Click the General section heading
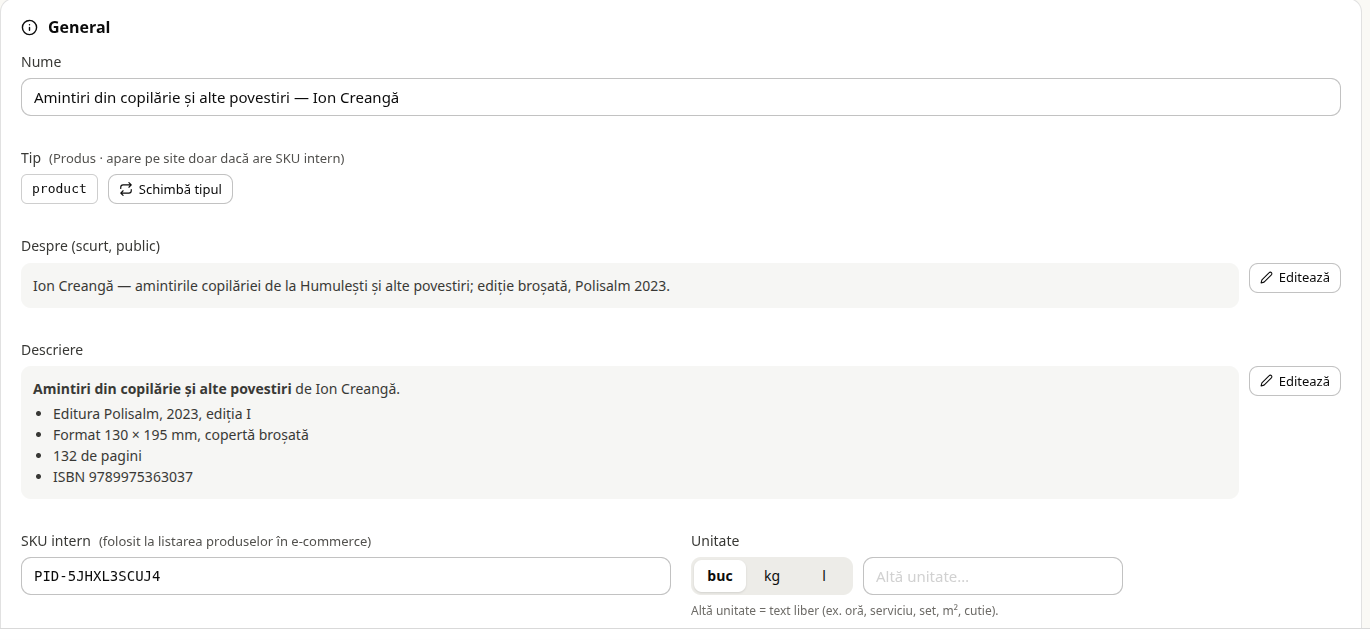The image size is (1370, 640). point(79,28)
